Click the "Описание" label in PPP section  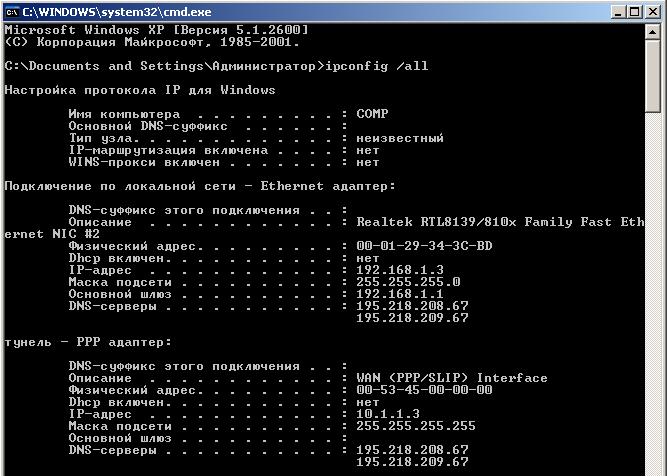100,378
